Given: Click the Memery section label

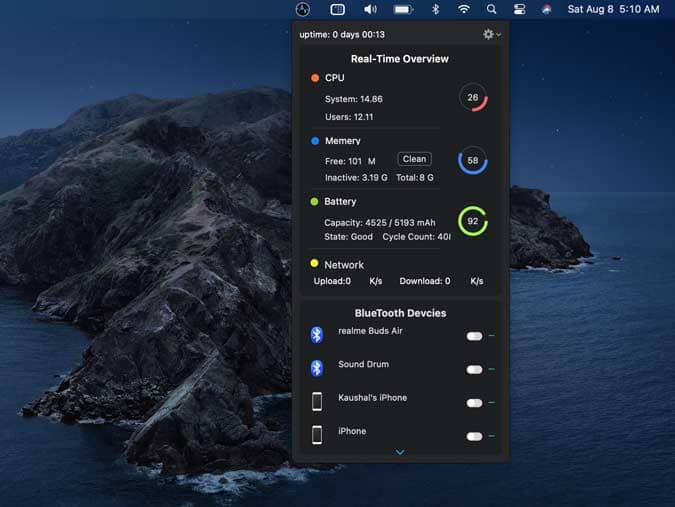Looking at the screenshot, I should coord(343,141).
